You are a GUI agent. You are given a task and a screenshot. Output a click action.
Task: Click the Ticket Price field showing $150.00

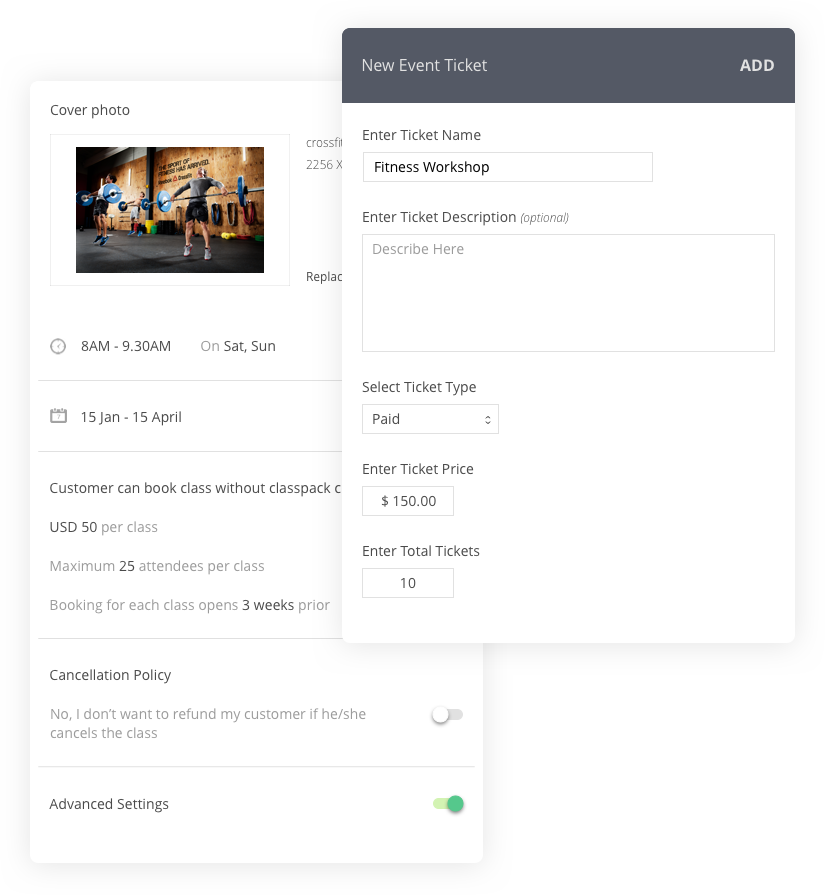coord(408,501)
